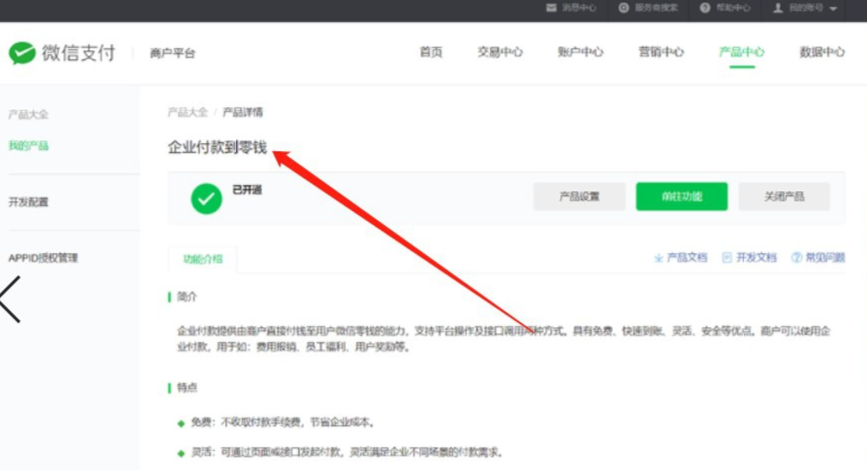Click 产品大全 breadcrumb link
Viewport: 867px width, 470px height.
pos(187,112)
